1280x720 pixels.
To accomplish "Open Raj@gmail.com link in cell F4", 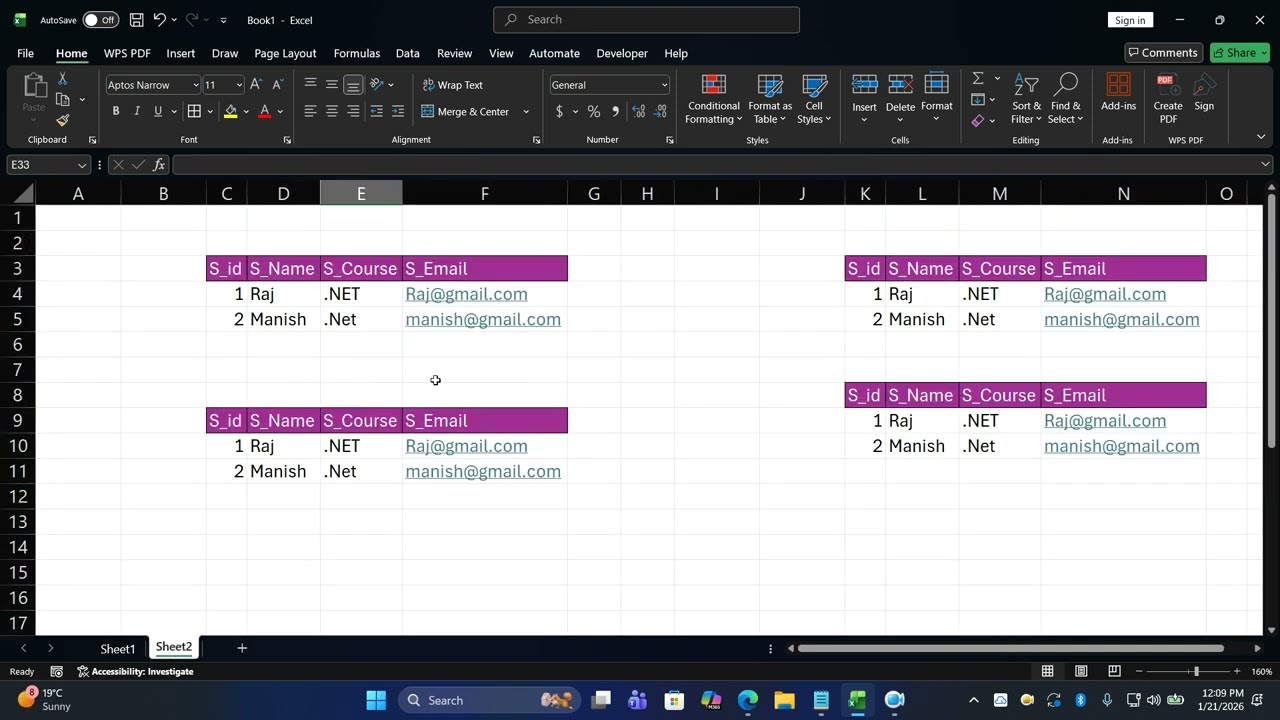I will (x=466, y=294).
